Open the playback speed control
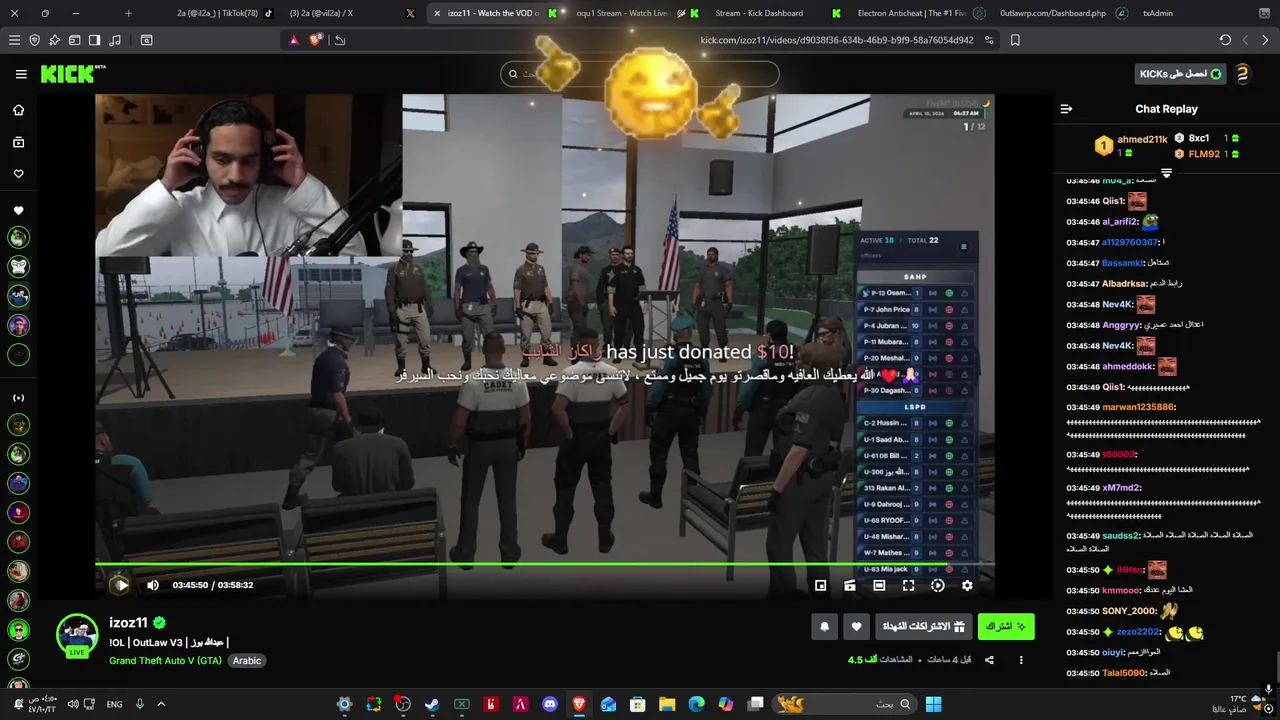Image resolution: width=1280 pixels, height=720 pixels. click(x=938, y=585)
